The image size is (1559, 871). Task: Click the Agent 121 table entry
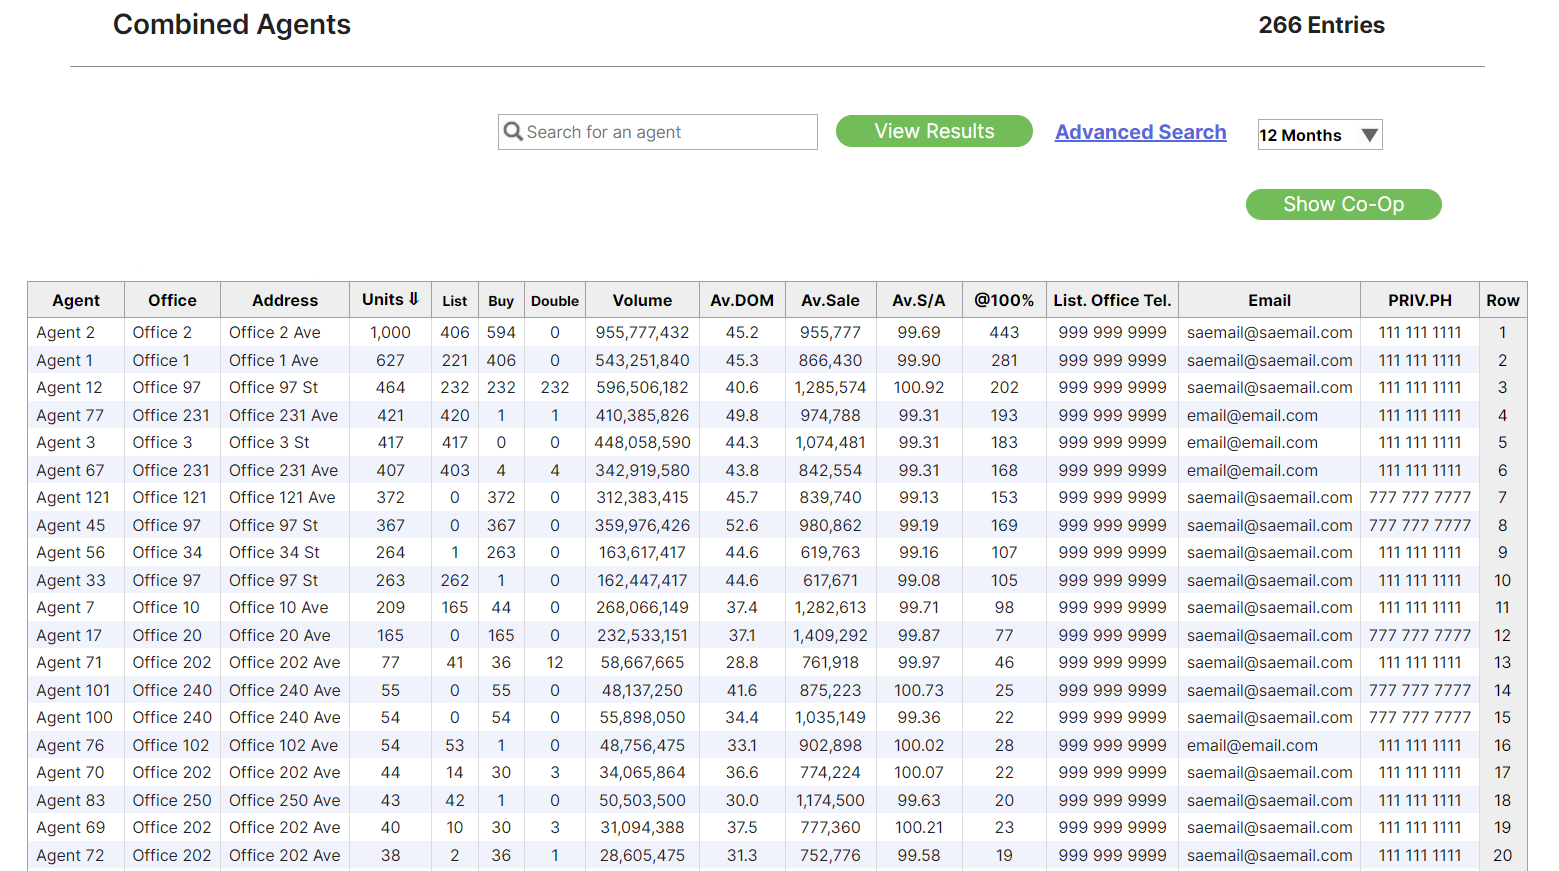coord(73,498)
